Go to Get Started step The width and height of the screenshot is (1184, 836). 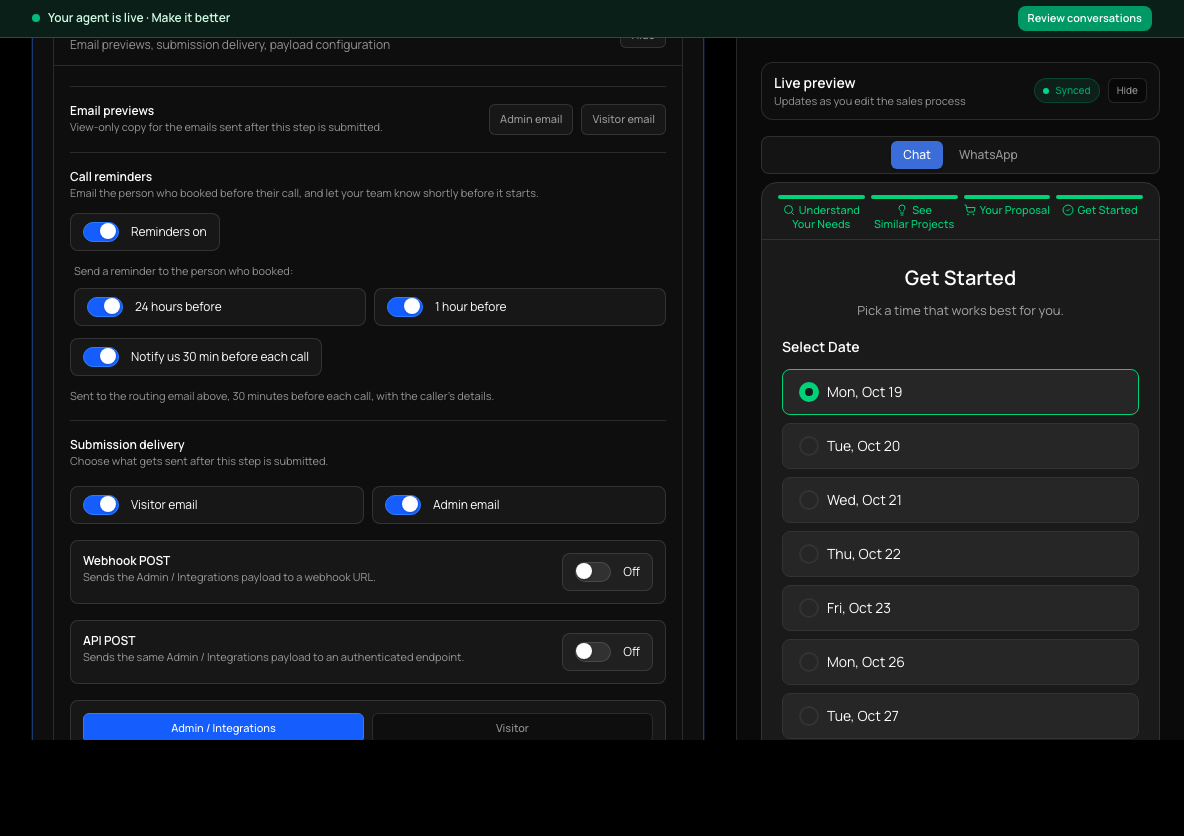click(1099, 207)
